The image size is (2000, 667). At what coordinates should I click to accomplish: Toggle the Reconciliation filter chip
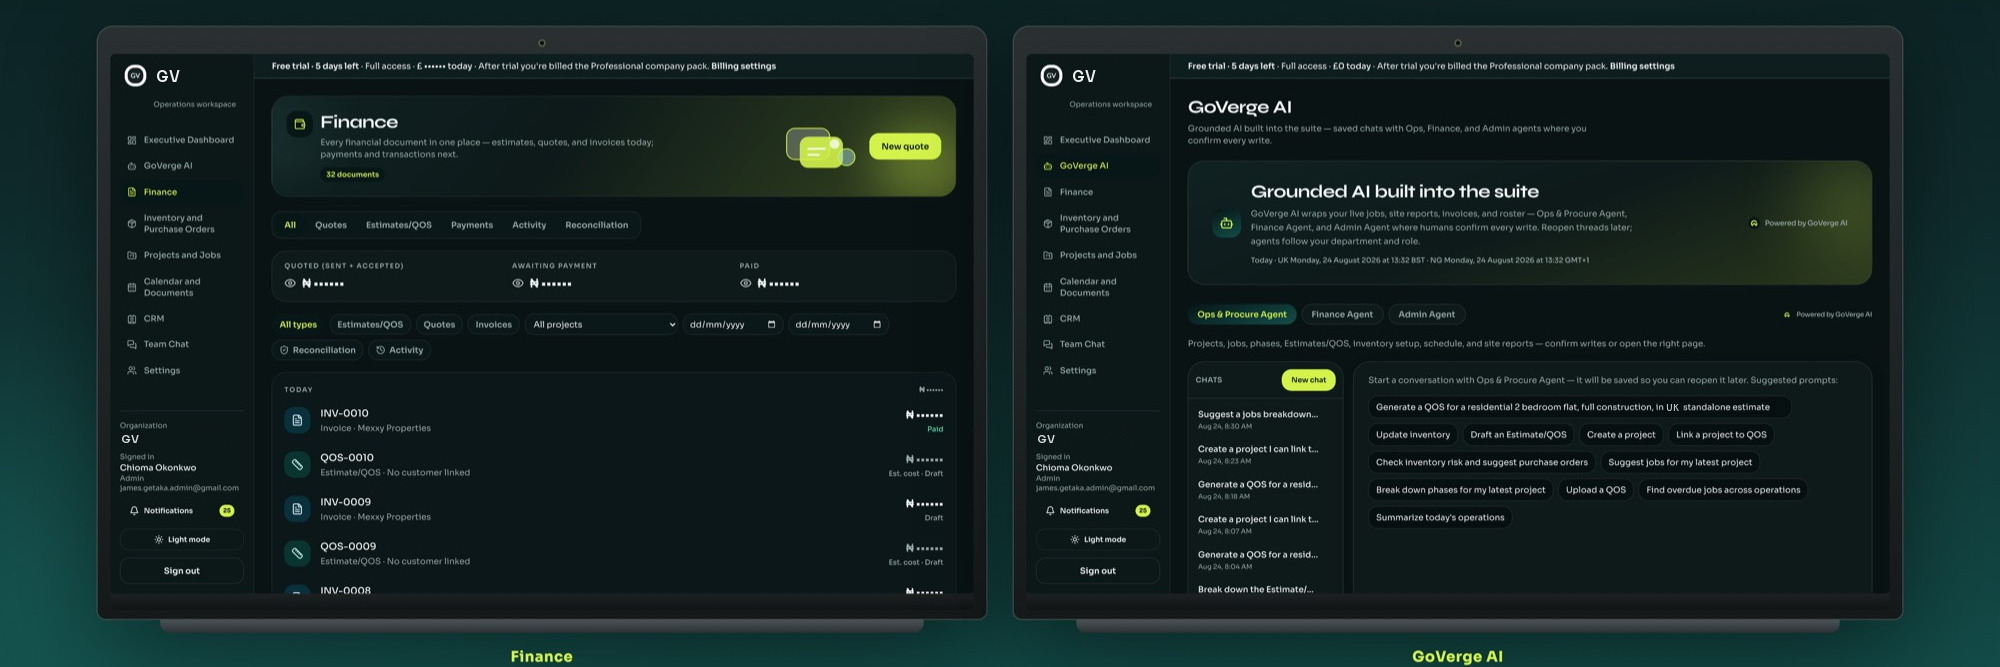click(318, 350)
